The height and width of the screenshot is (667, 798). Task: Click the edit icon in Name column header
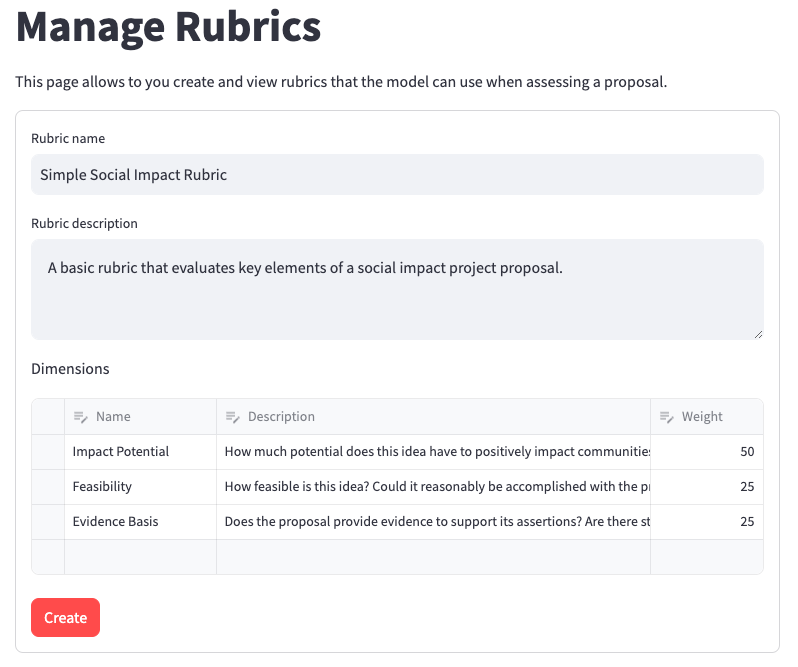[81, 417]
